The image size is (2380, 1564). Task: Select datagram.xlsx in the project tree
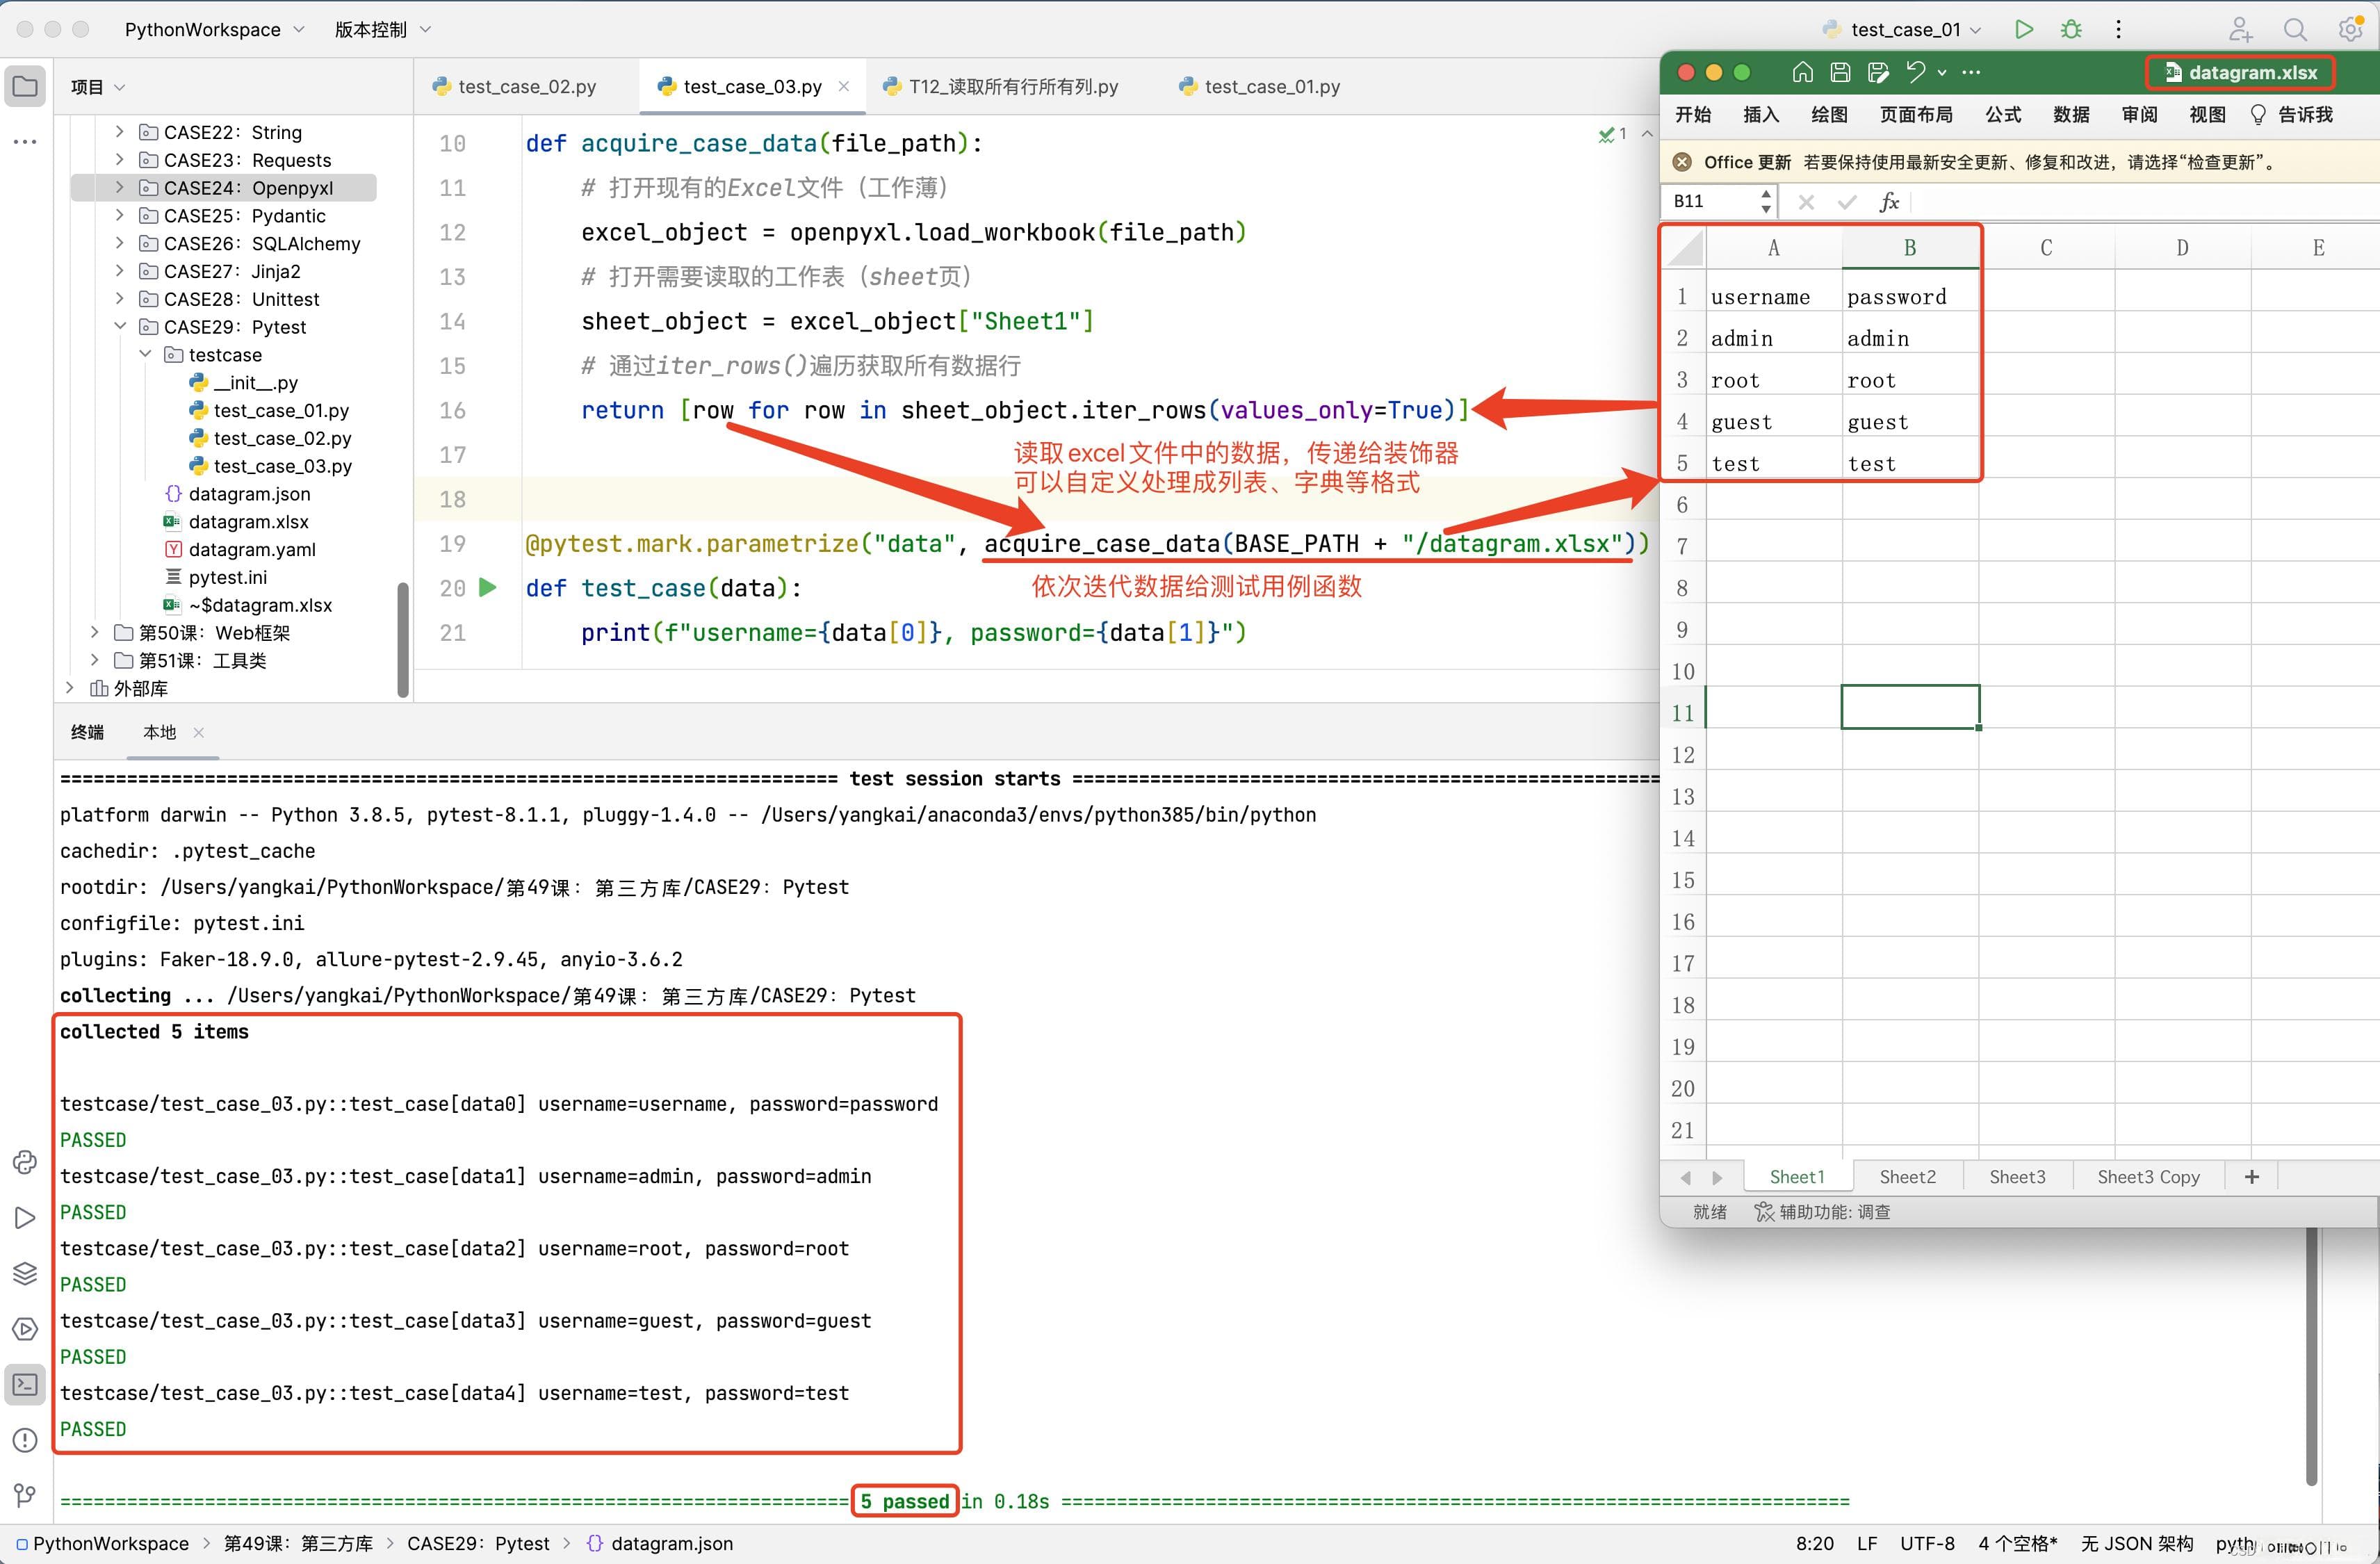point(237,521)
